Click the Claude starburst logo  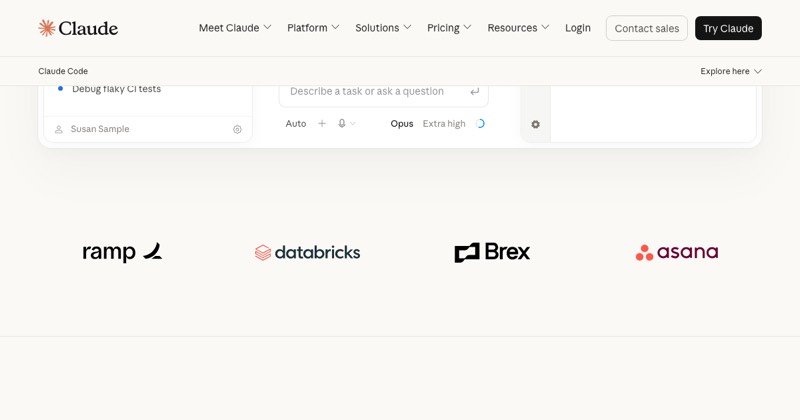pos(47,28)
